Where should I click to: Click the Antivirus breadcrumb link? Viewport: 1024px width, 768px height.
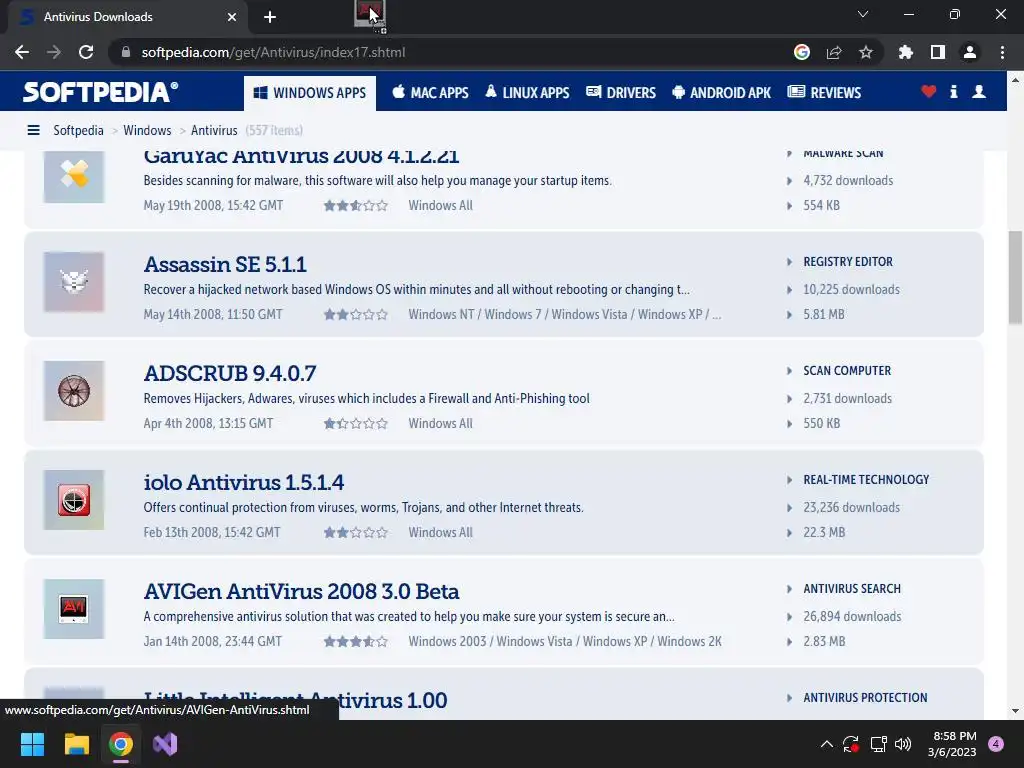point(214,131)
